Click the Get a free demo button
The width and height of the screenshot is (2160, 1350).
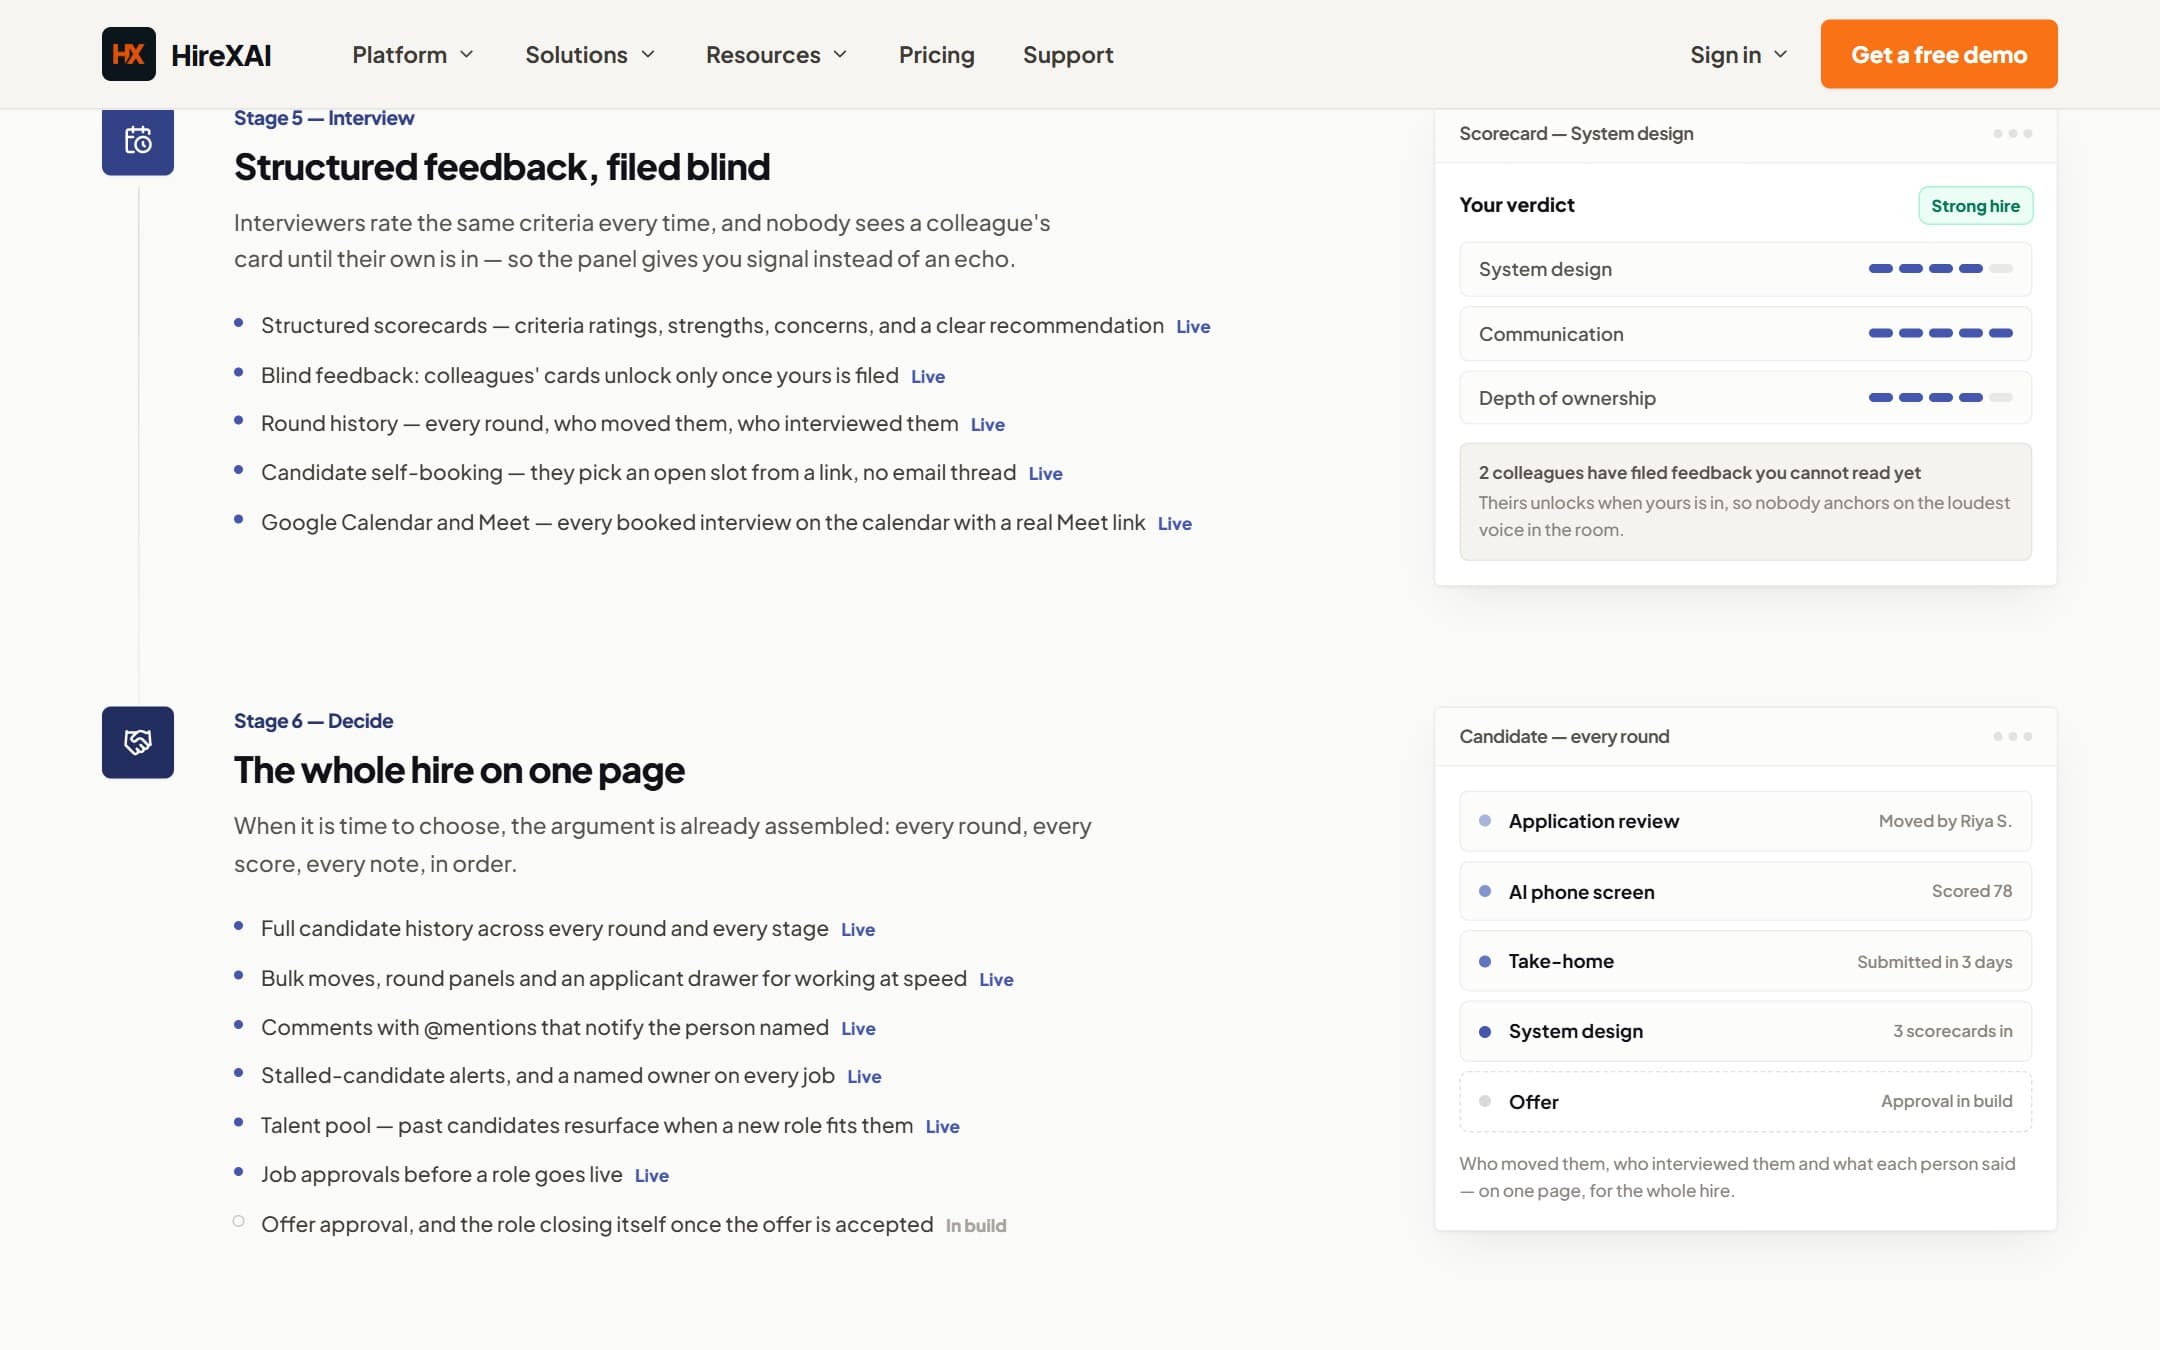(x=1938, y=54)
